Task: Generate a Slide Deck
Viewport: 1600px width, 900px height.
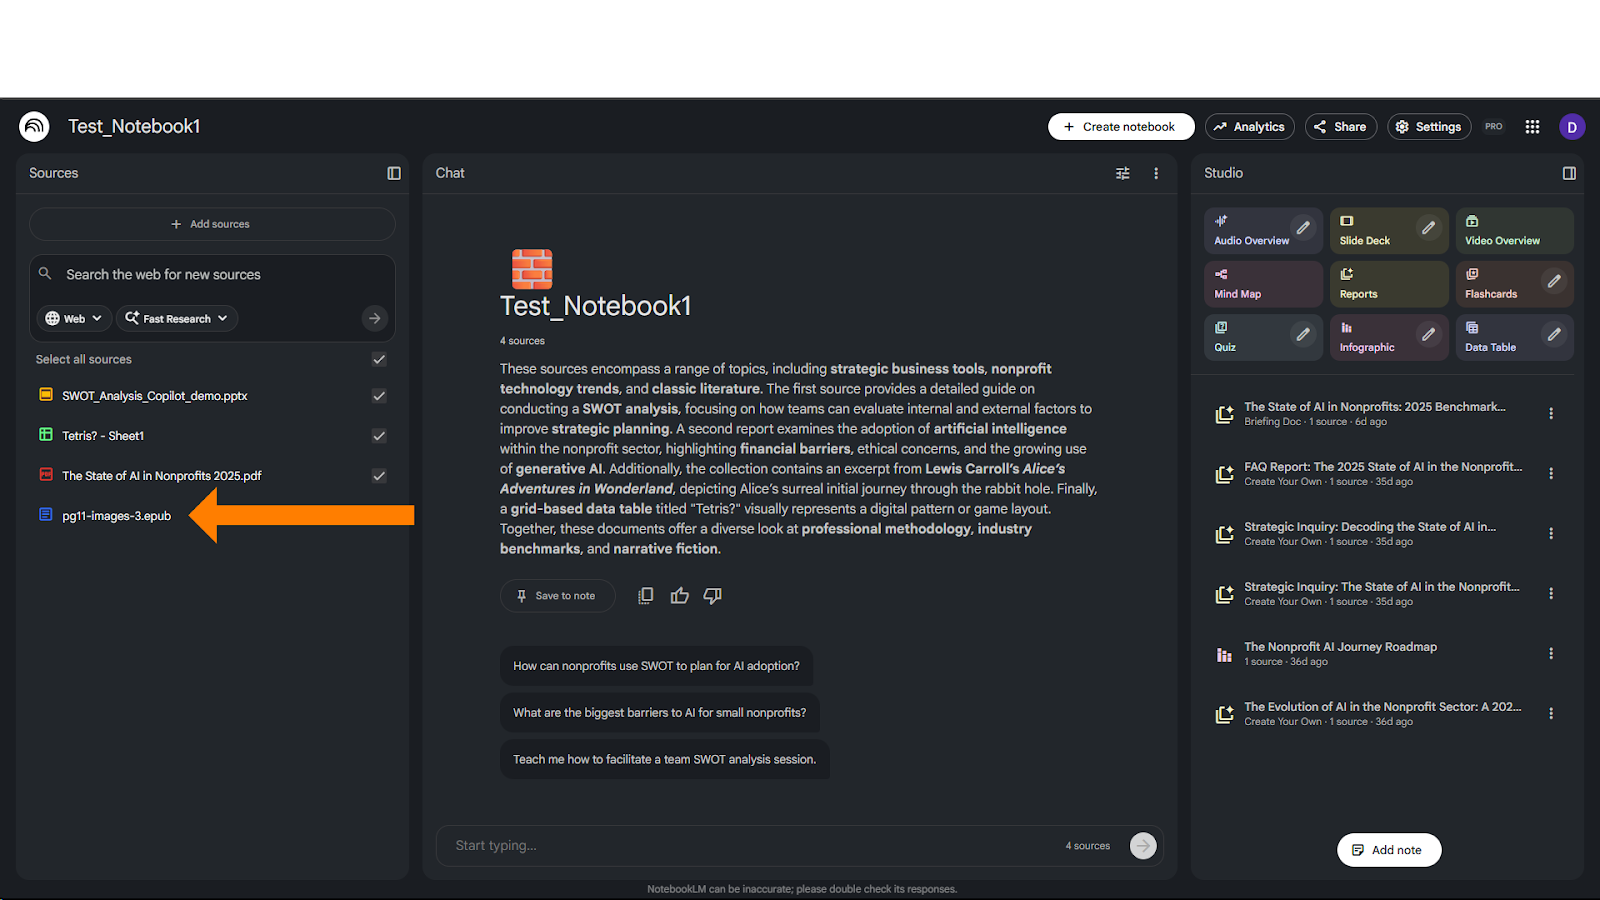Action: pos(1376,230)
